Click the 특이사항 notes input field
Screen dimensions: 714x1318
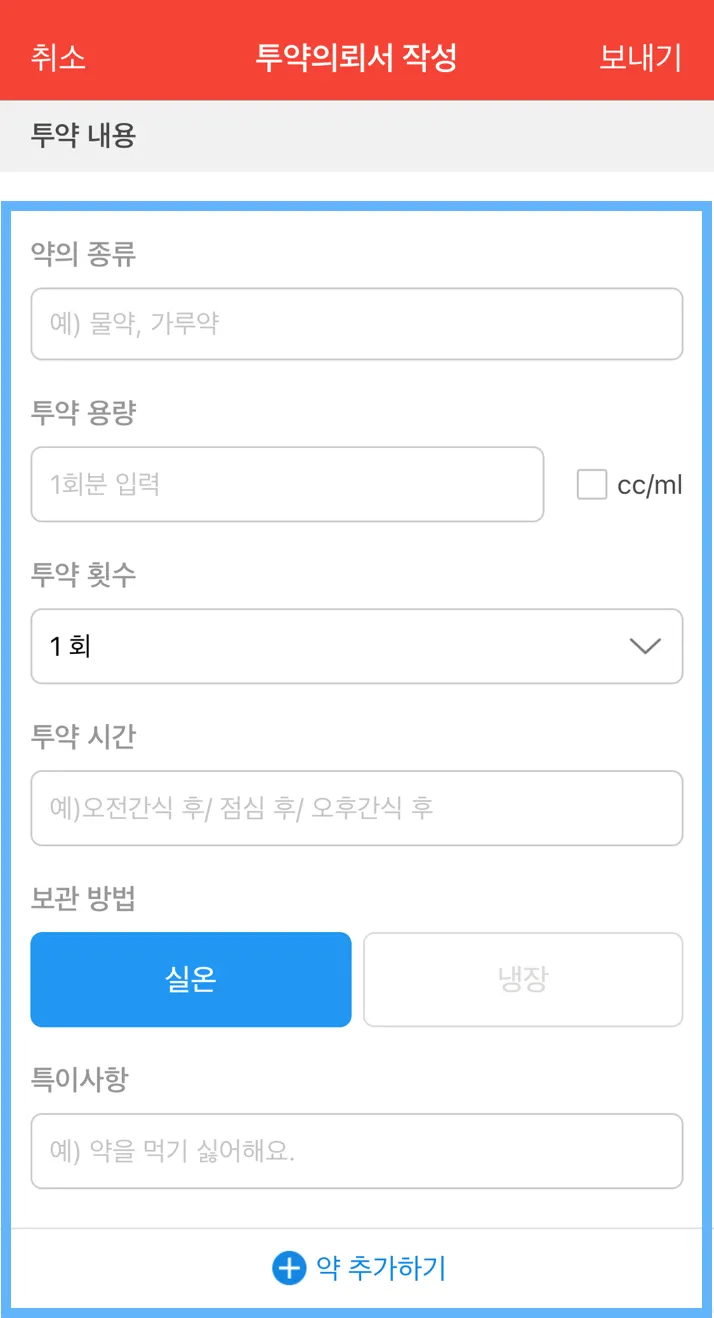356,1151
